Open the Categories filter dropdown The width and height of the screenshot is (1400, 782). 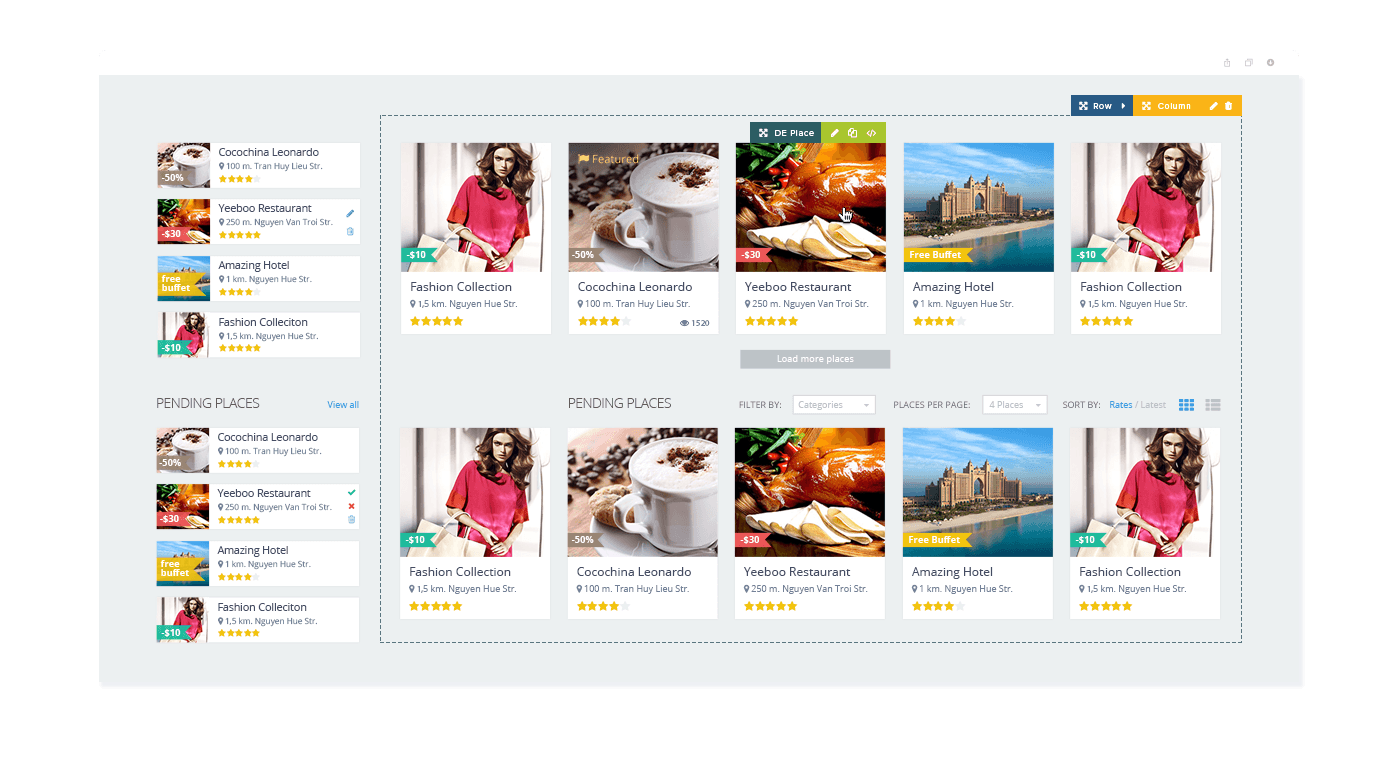pos(834,404)
